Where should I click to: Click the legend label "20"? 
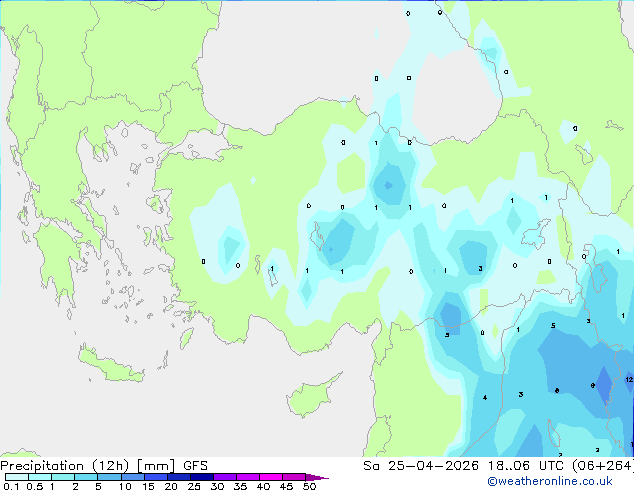coord(171,486)
